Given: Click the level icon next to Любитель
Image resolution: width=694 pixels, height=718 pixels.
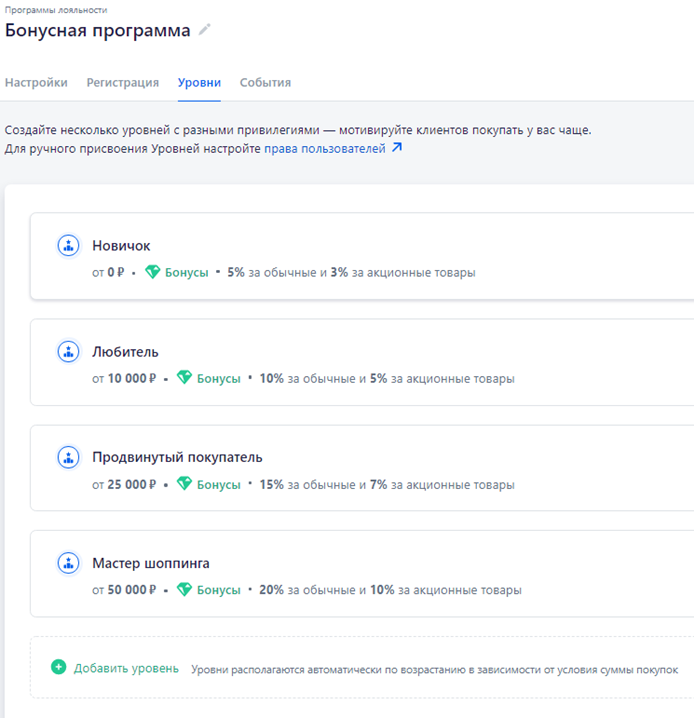Looking at the screenshot, I should pyautogui.click(x=69, y=352).
